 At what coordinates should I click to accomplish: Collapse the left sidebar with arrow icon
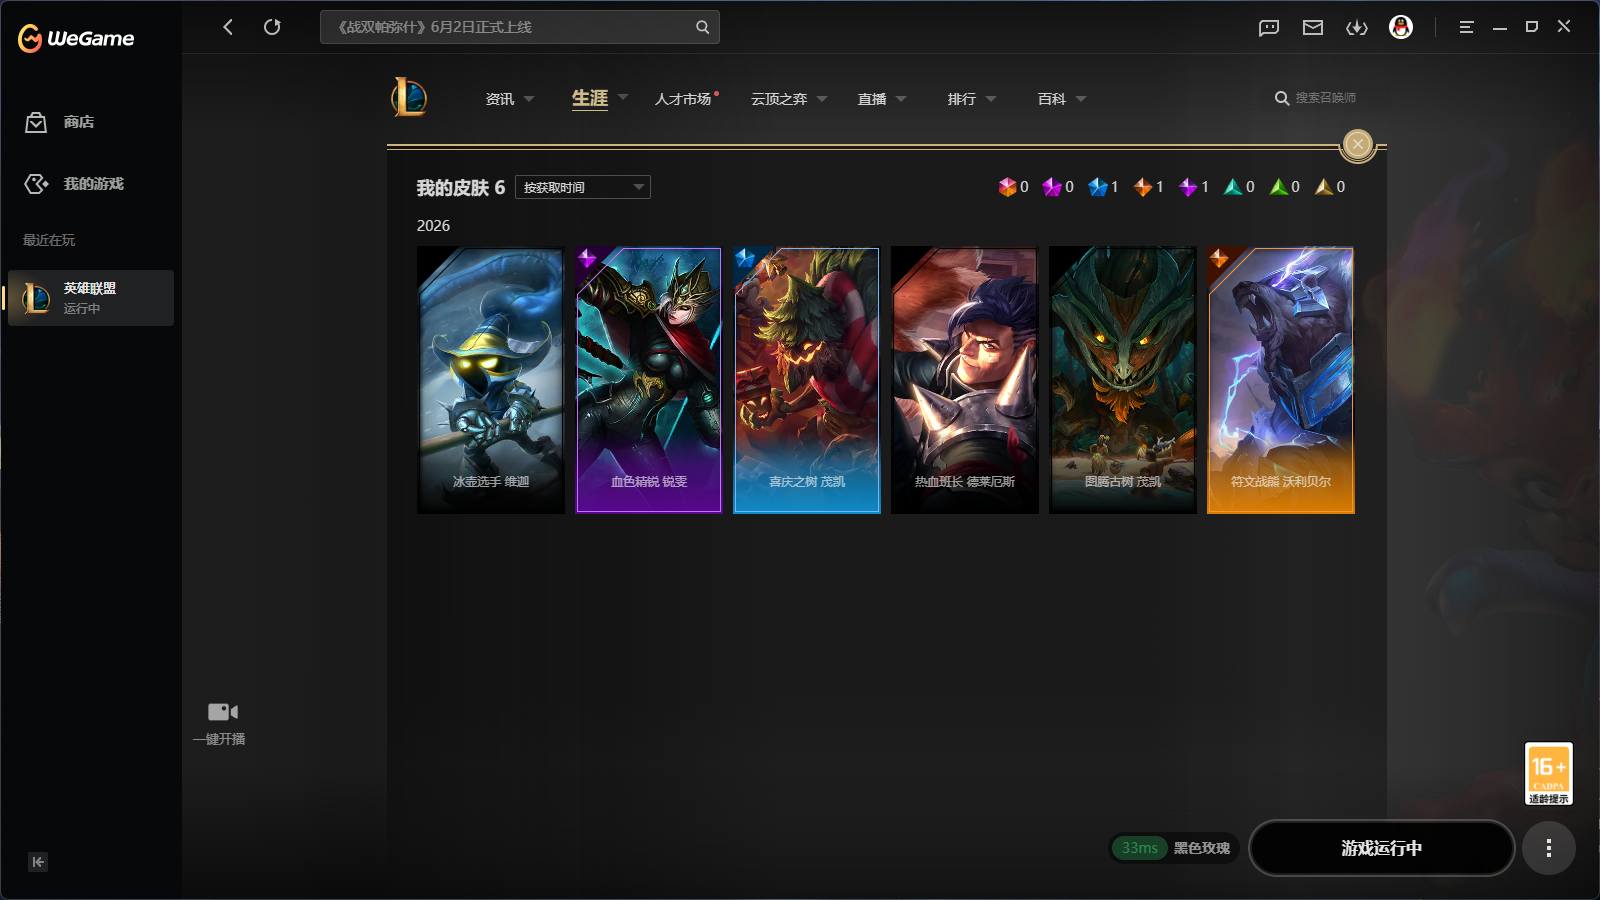pos(38,862)
